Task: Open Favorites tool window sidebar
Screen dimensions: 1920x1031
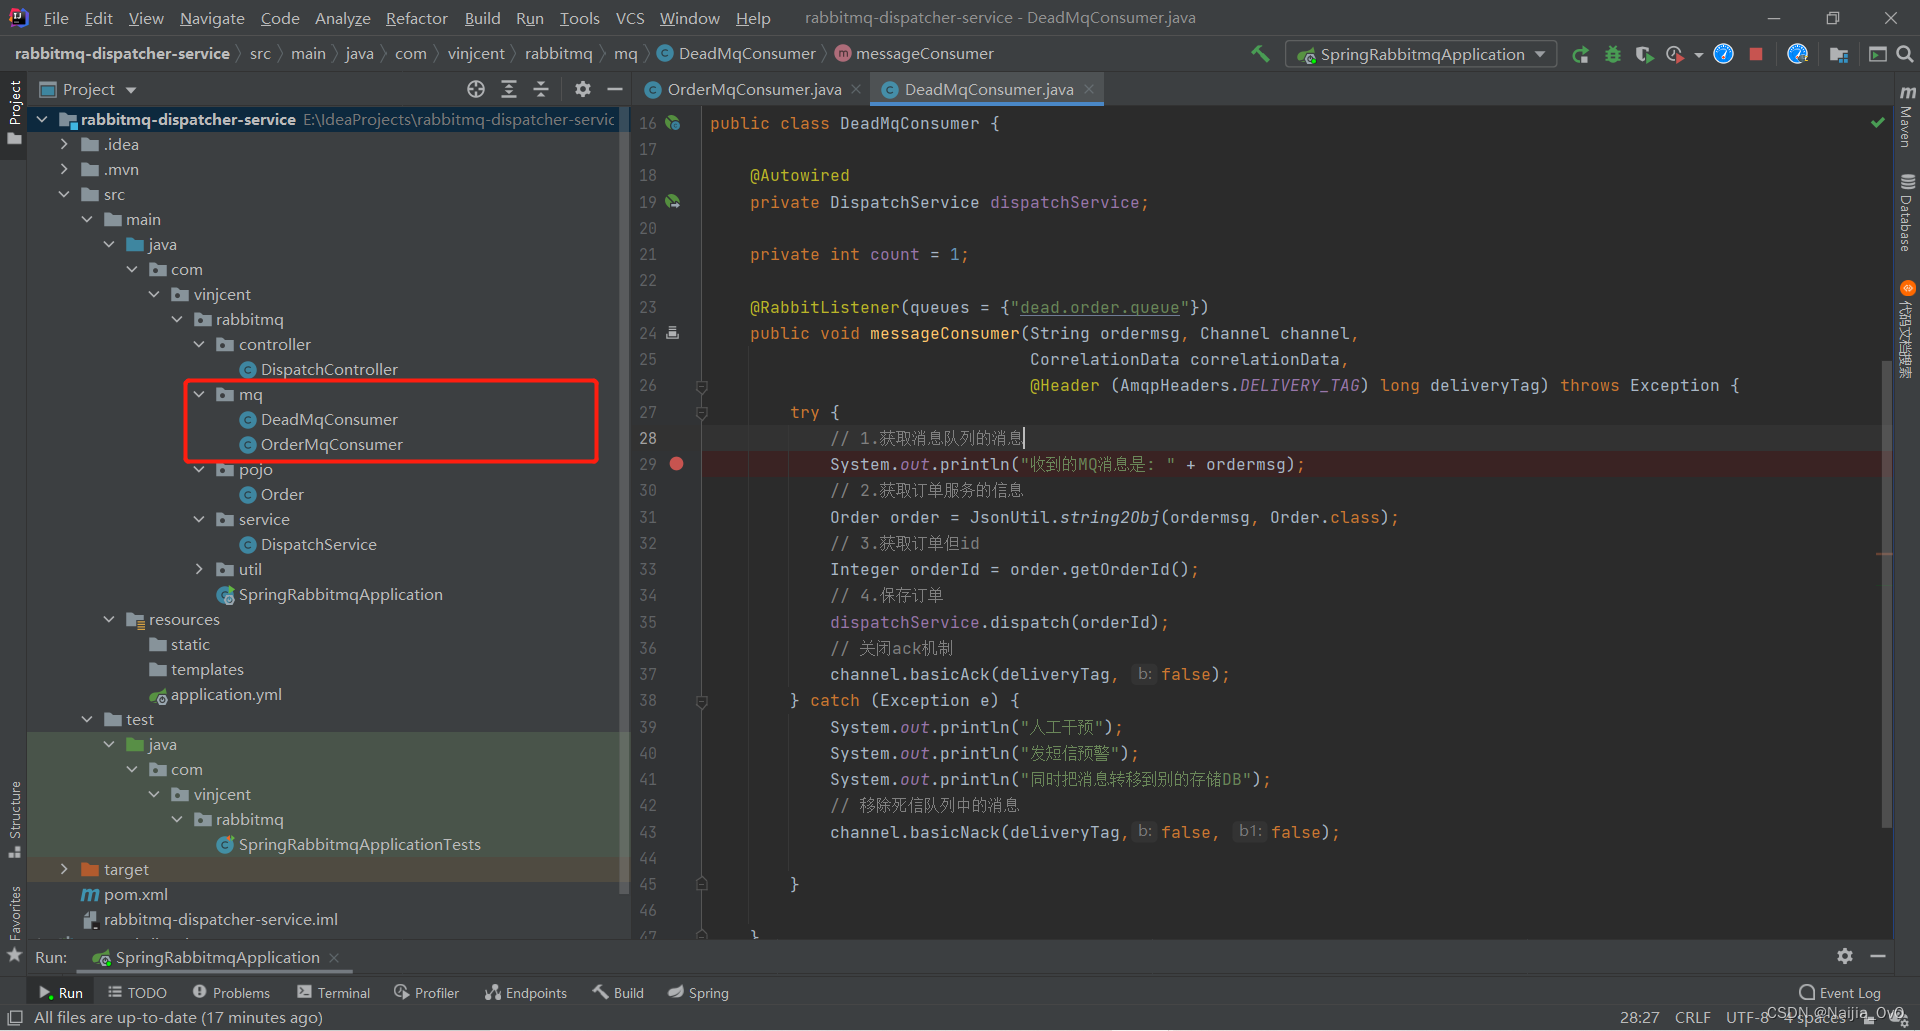Action: (14, 925)
